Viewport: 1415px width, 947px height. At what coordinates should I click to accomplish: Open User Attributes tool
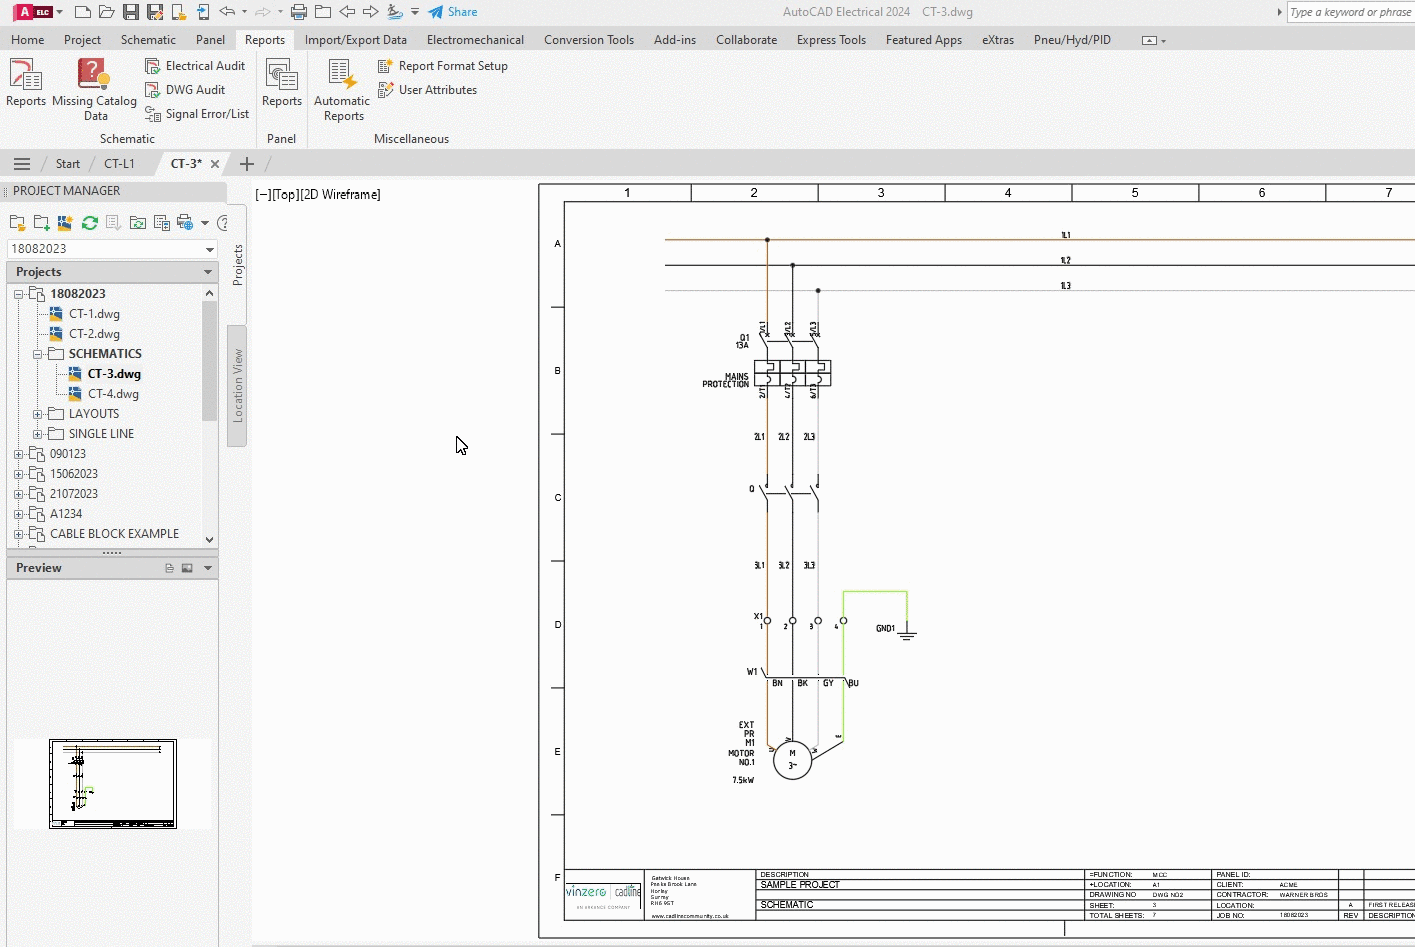pos(427,90)
